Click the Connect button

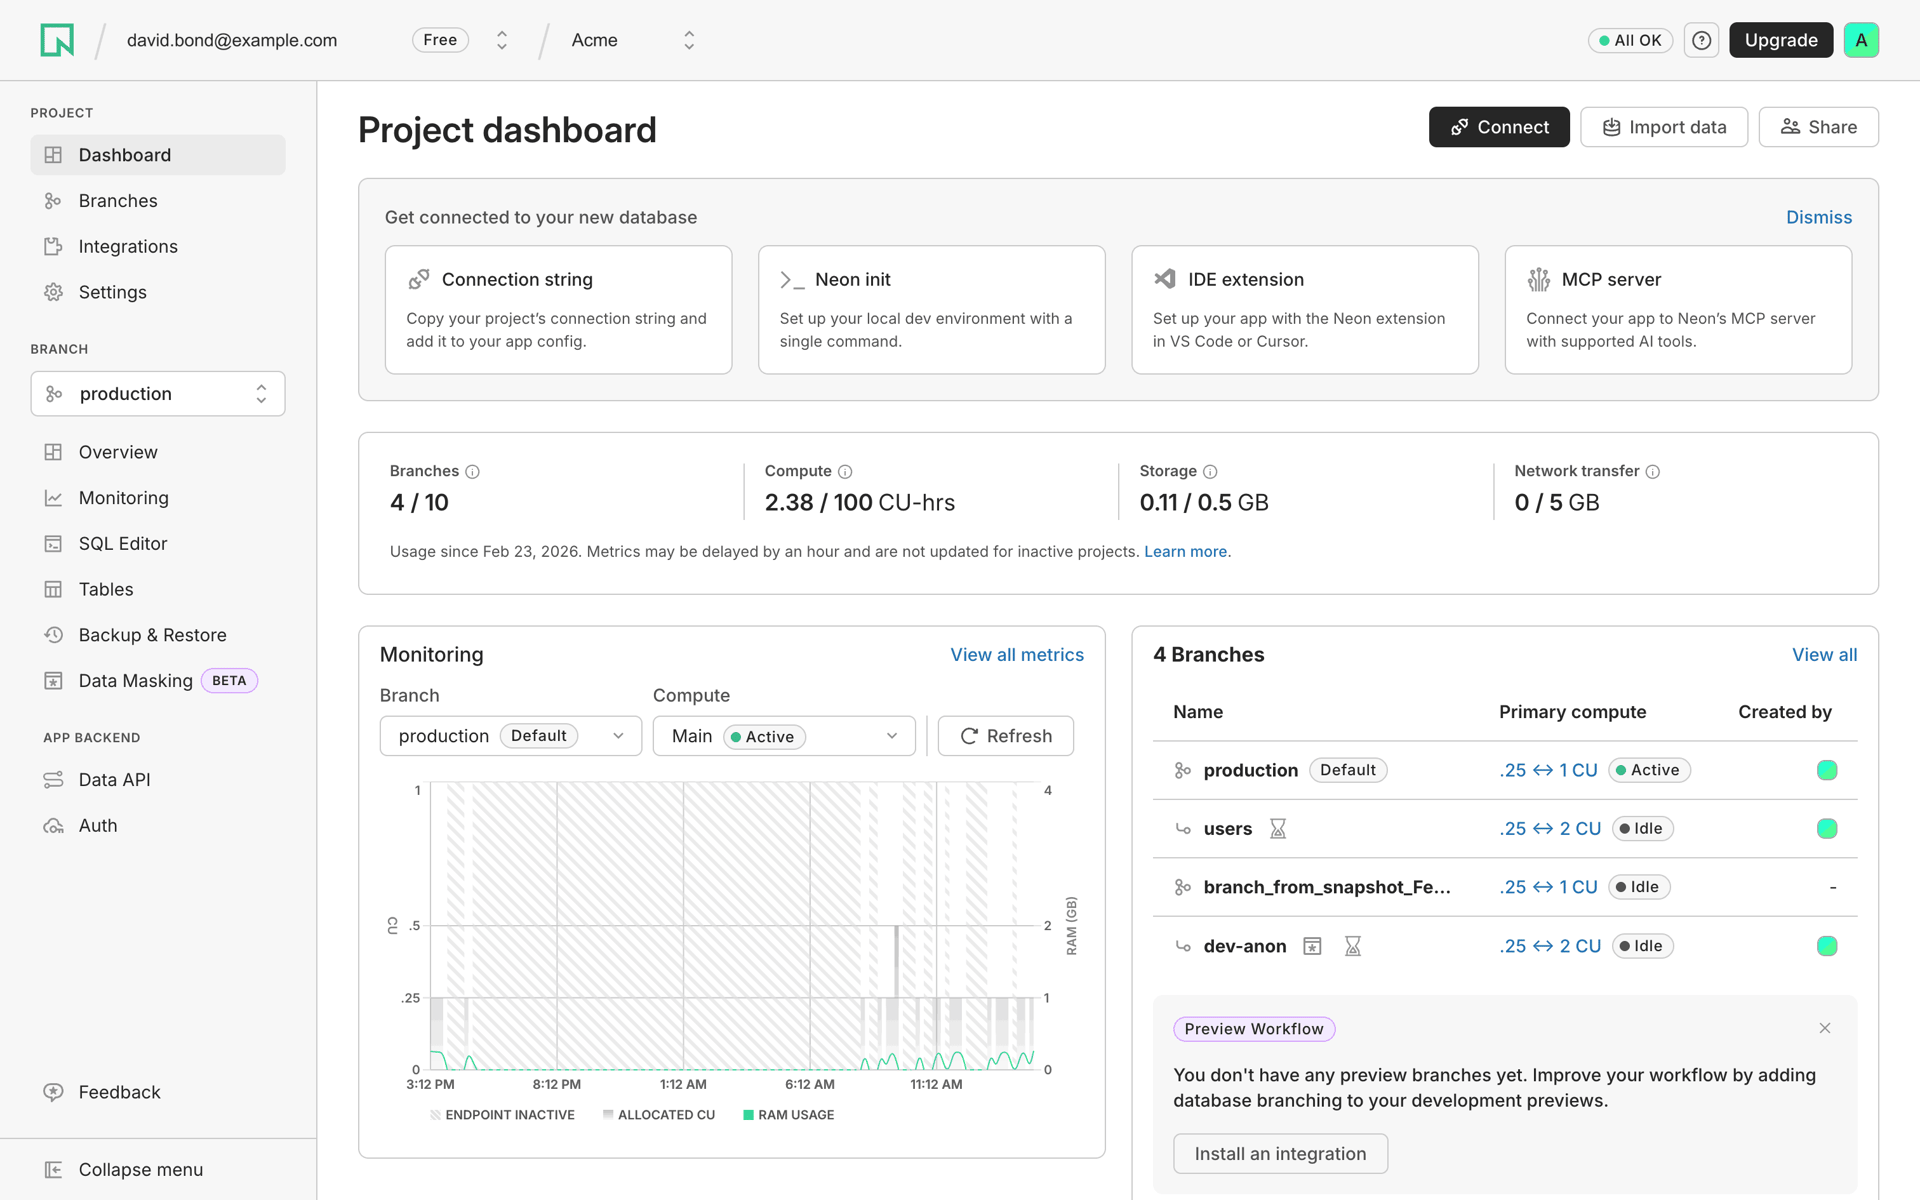click(1499, 127)
